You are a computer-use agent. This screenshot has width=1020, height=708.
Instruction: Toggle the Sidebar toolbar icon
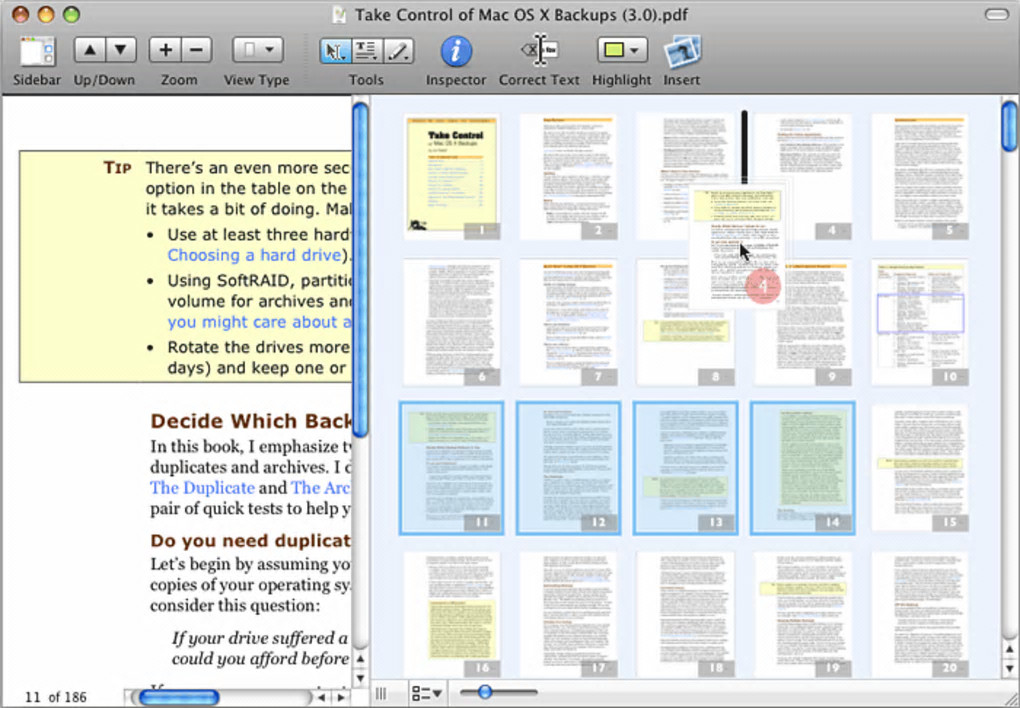click(37, 51)
